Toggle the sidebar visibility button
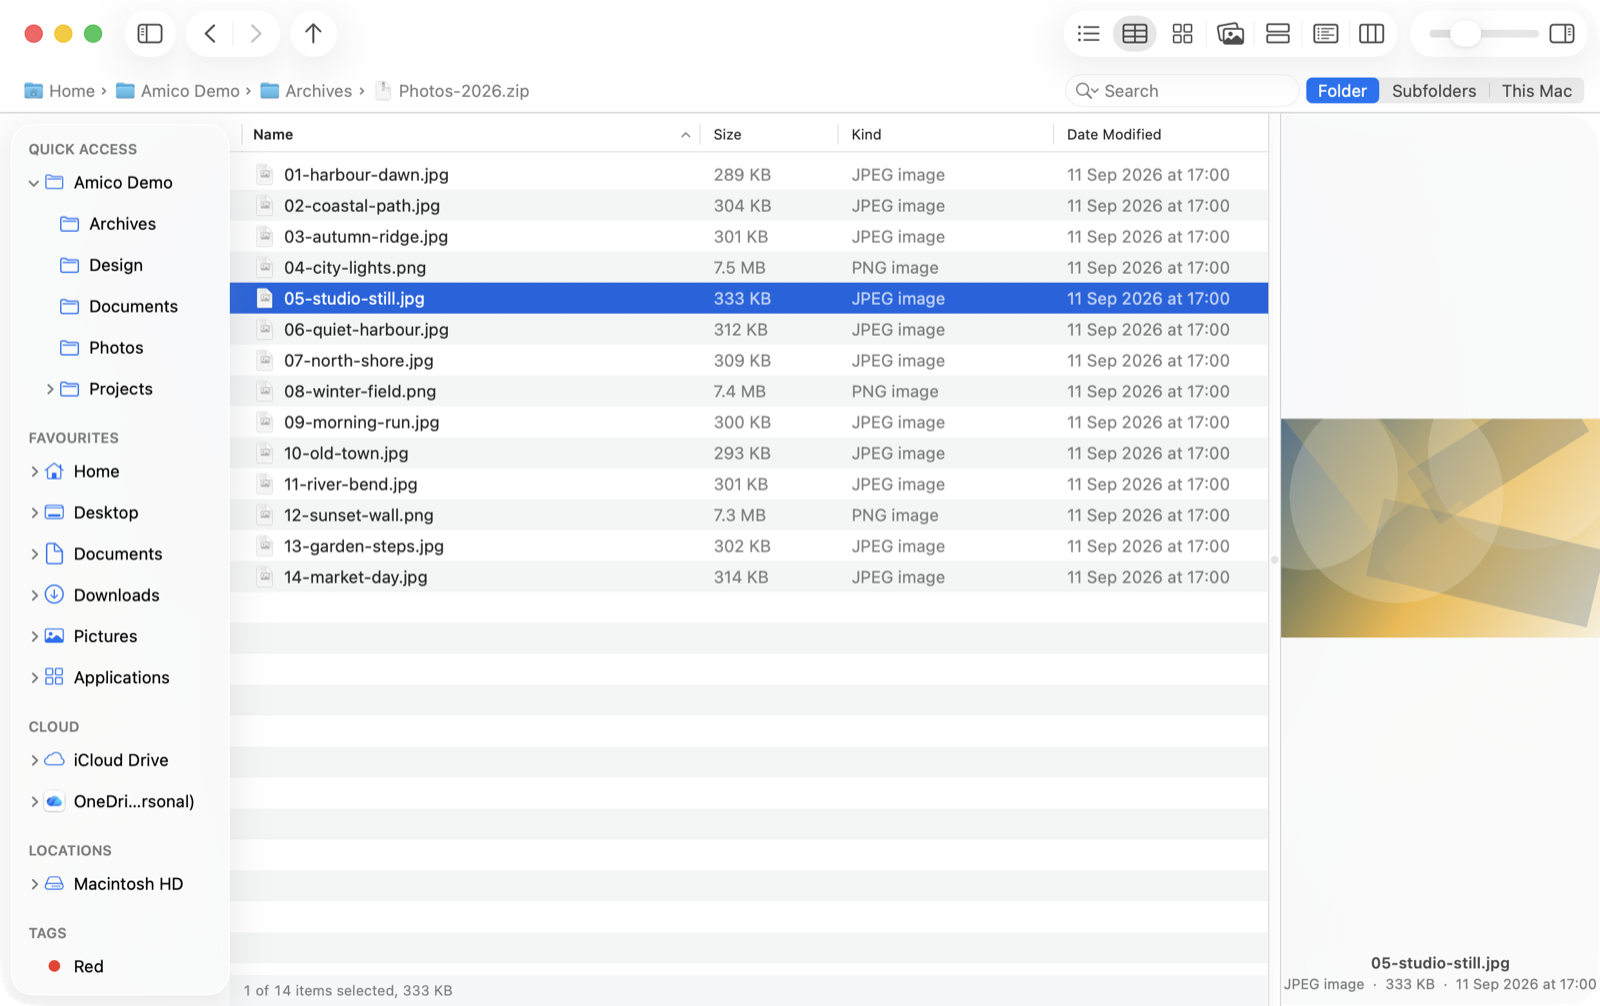 click(150, 34)
